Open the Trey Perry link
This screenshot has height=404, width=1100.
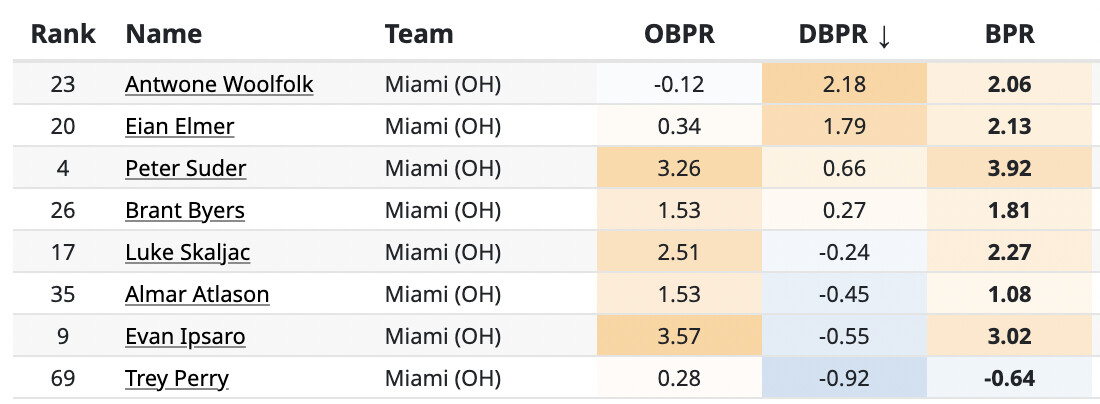click(x=176, y=378)
